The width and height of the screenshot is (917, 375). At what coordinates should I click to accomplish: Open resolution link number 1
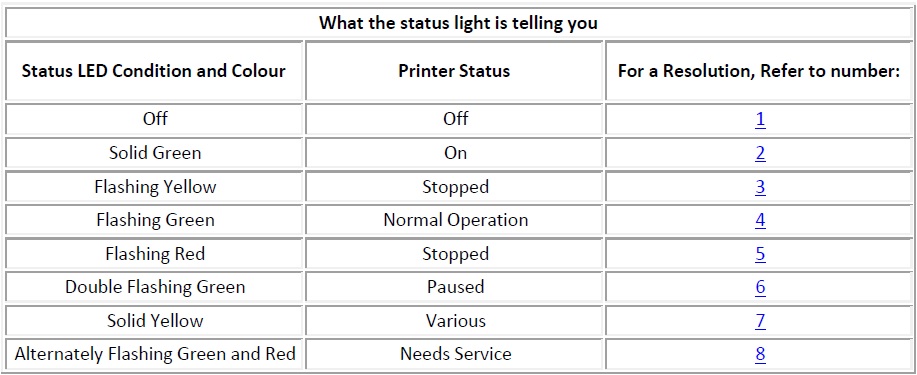point(760,119)
